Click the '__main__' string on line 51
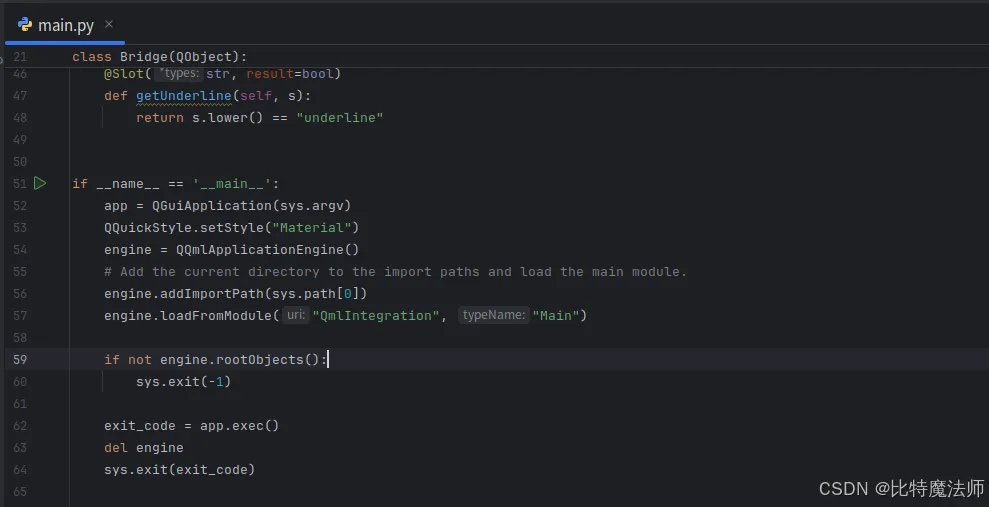Viewport: 989px width, 507px height. pyautogui.click(x=231, y=184)
